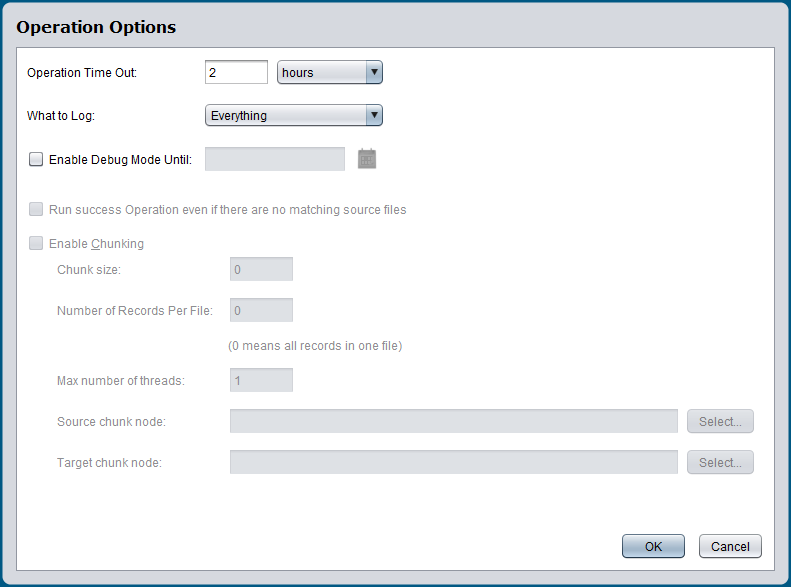Focus the Target chunk node text field
Image resolution: width=791 pixels, height=587 pixels.
pos(453,462)
